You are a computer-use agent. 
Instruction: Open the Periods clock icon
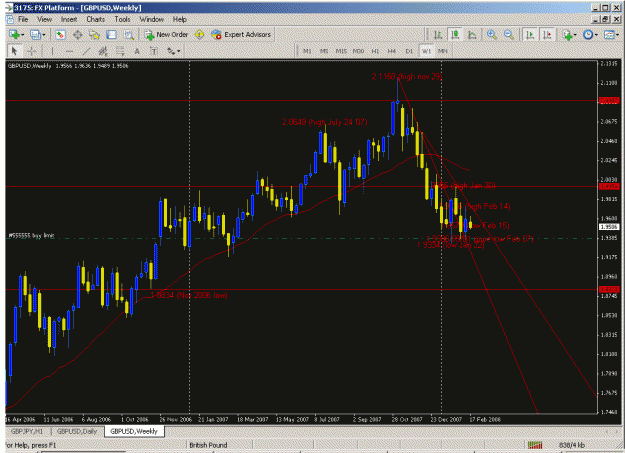tap(588, 35)
